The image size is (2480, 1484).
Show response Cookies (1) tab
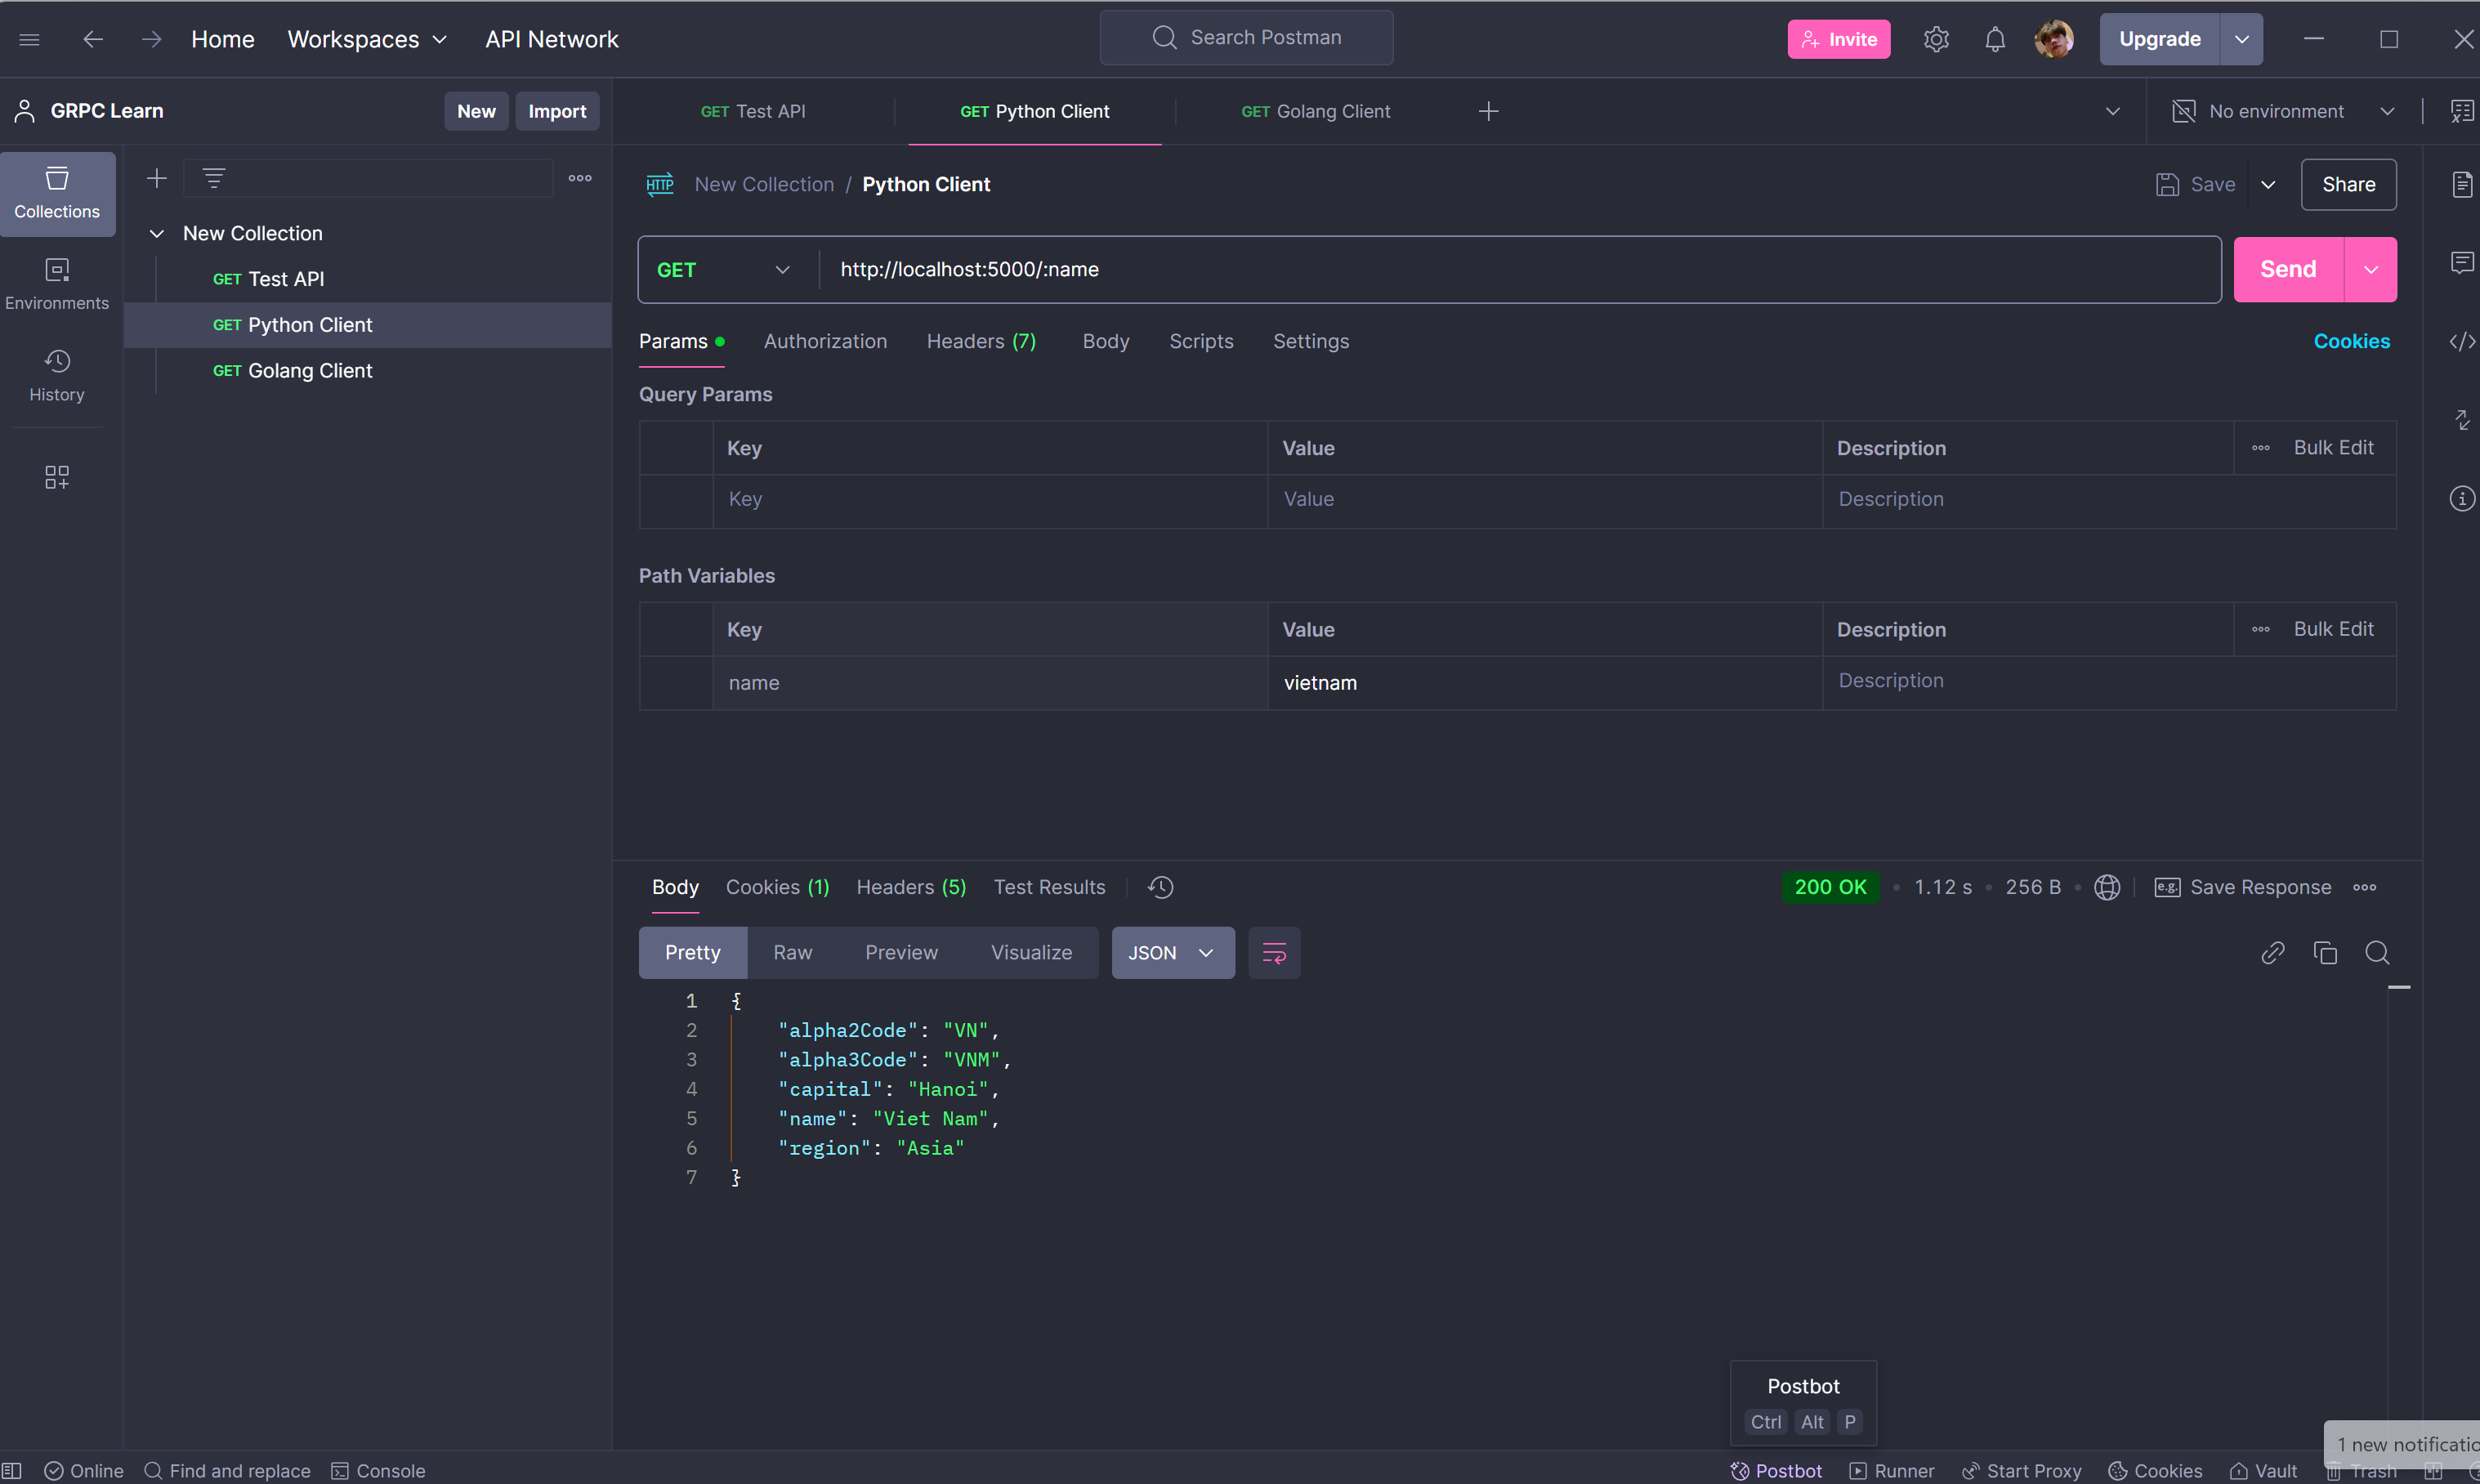[777, 887]
